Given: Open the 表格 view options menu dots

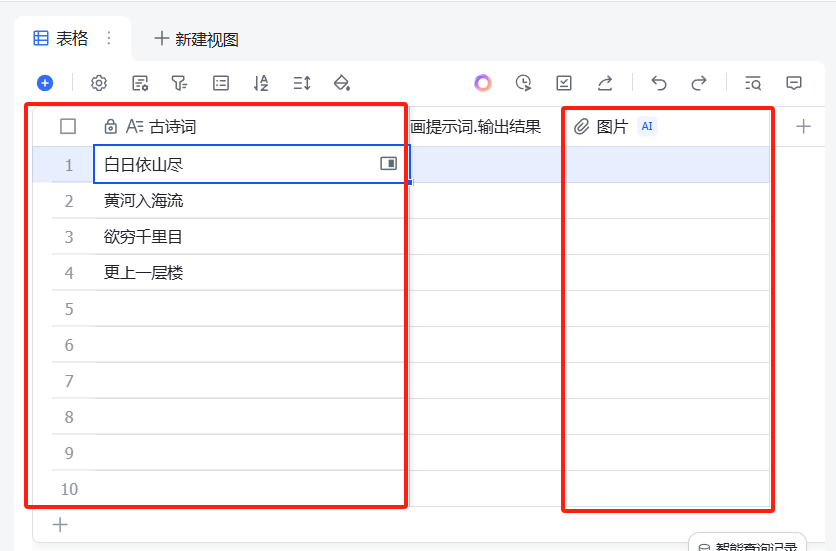Looking at the screenshot, I should pyautogui.click(x=109, y=38).
